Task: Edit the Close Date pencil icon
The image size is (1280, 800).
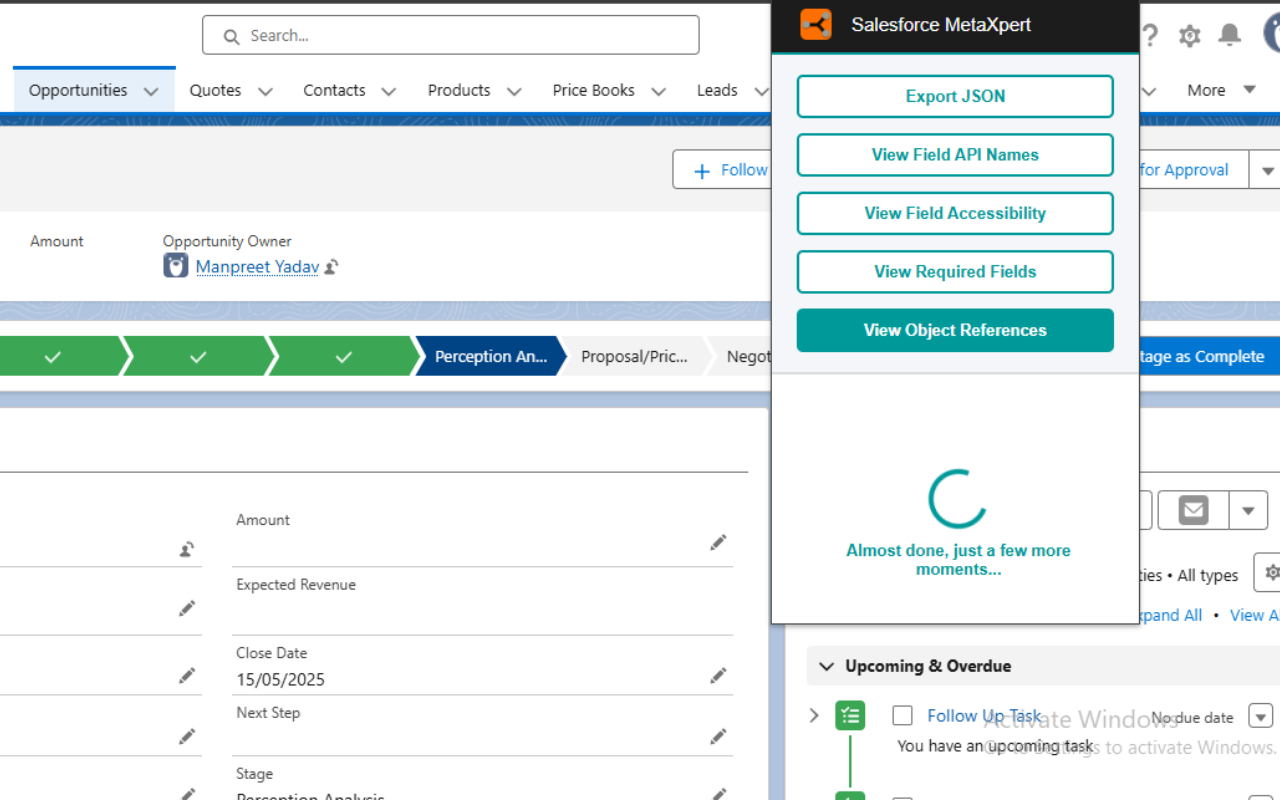Action: 718,676
